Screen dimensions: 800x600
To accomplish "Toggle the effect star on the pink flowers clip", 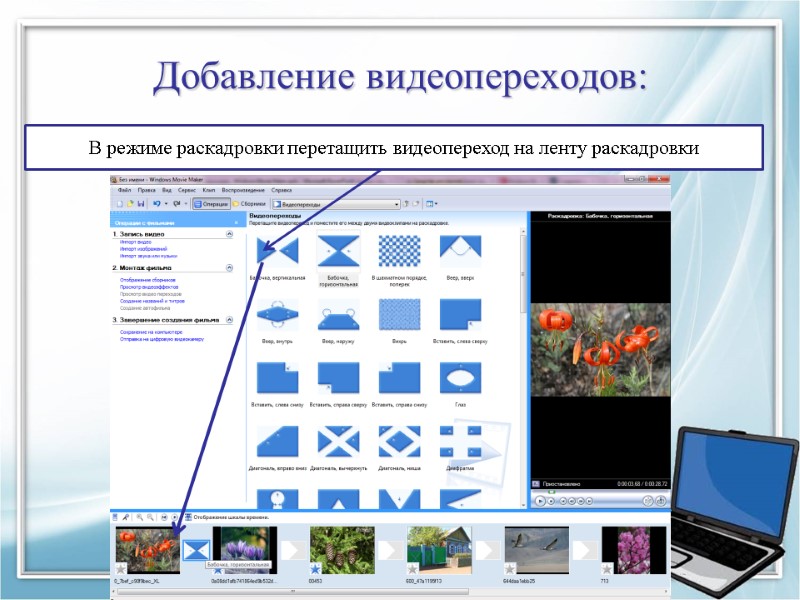I will tap(607, 568).
